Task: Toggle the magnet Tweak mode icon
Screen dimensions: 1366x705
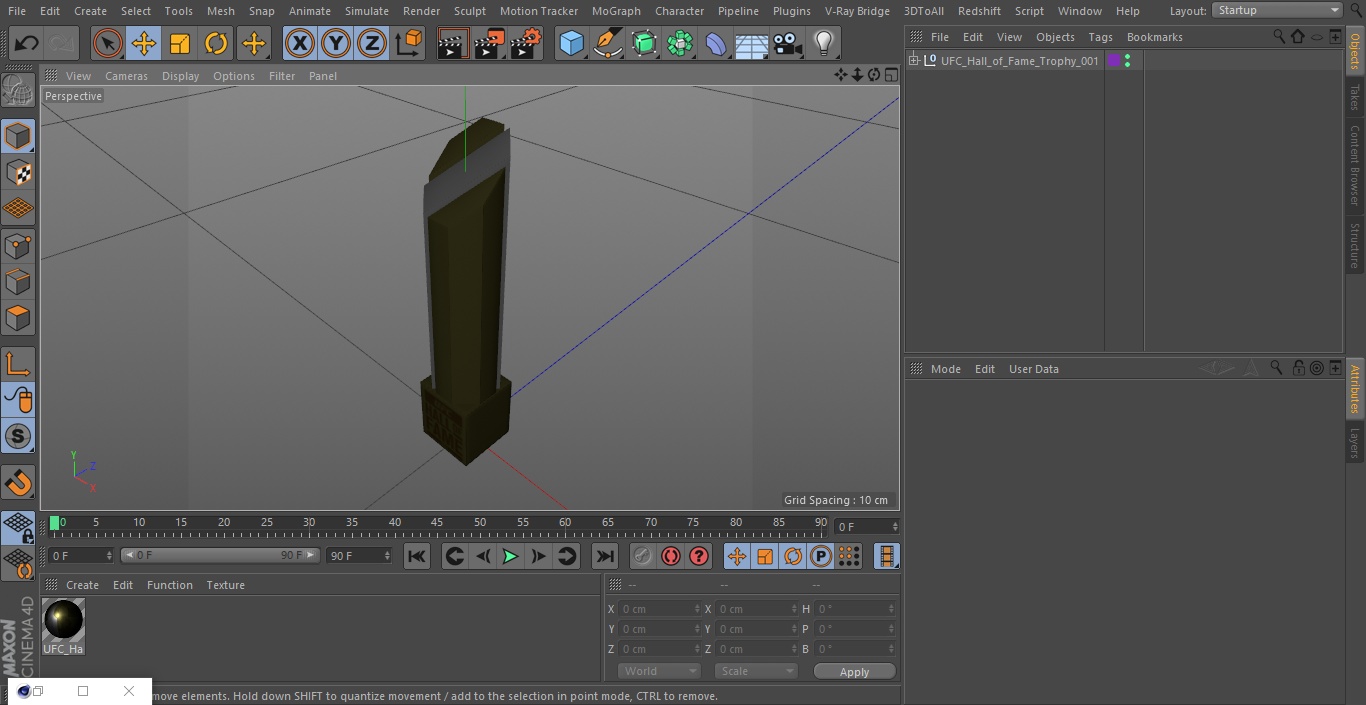Action: pos(18,483)
